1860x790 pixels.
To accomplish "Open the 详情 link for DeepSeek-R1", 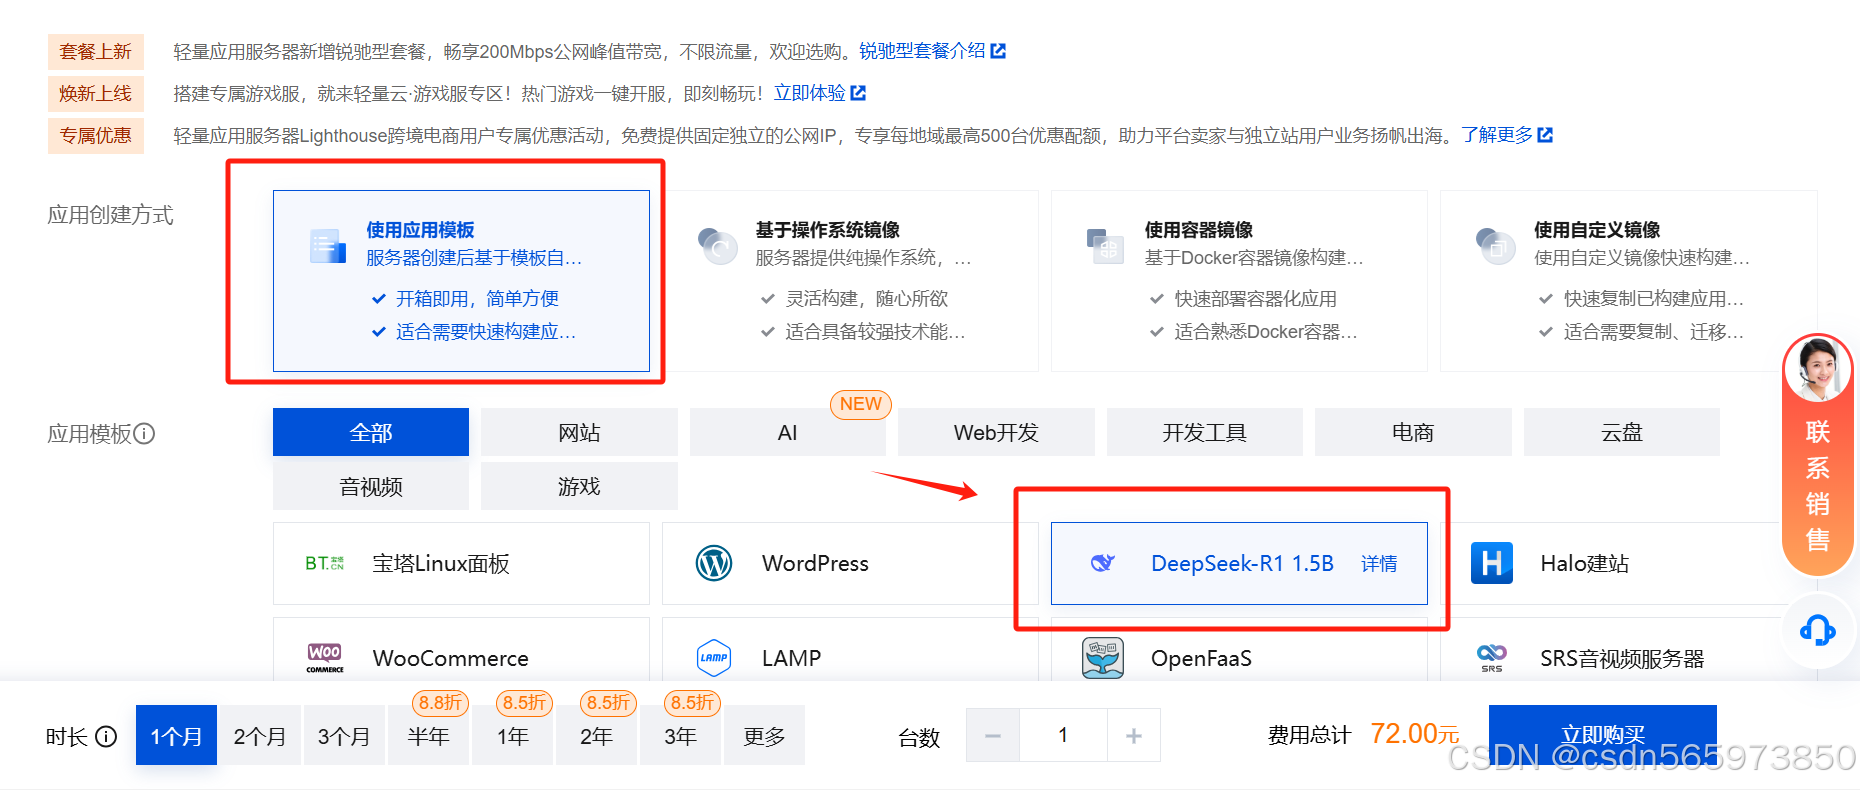I will point(1379,564).
